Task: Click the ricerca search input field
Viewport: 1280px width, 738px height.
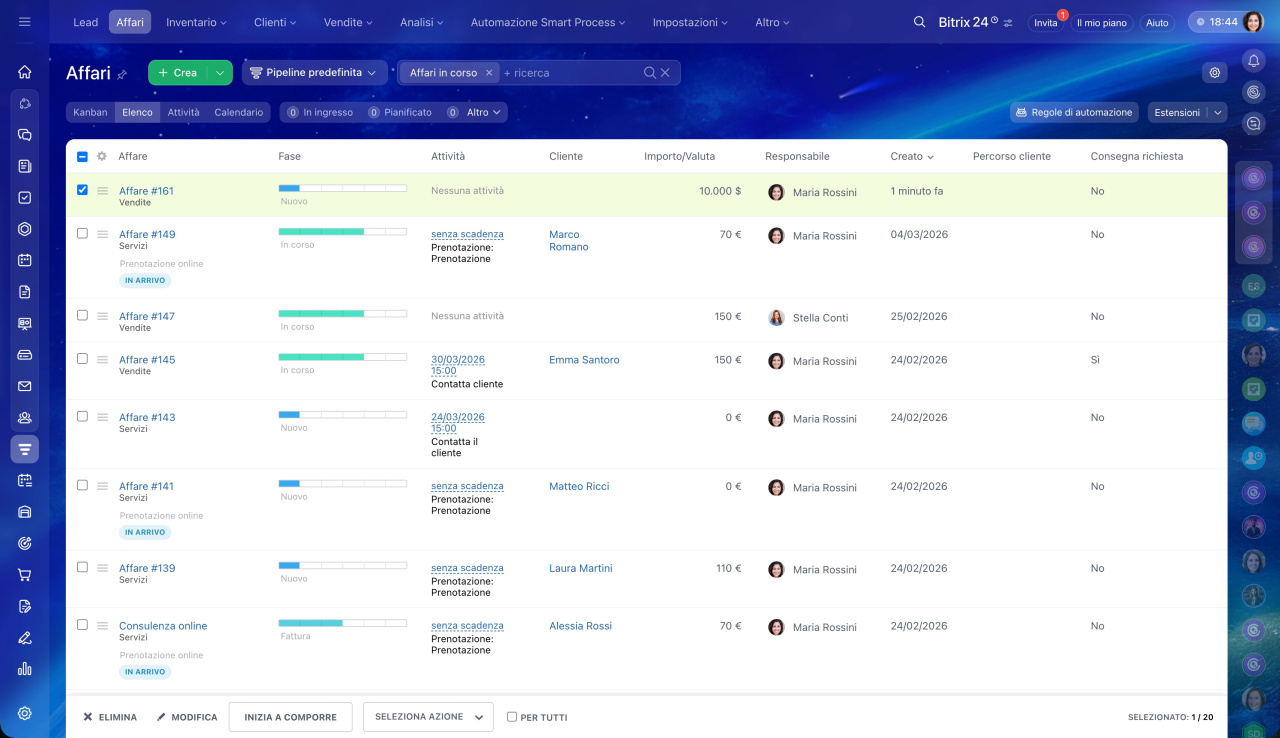Action: point(570,72)
